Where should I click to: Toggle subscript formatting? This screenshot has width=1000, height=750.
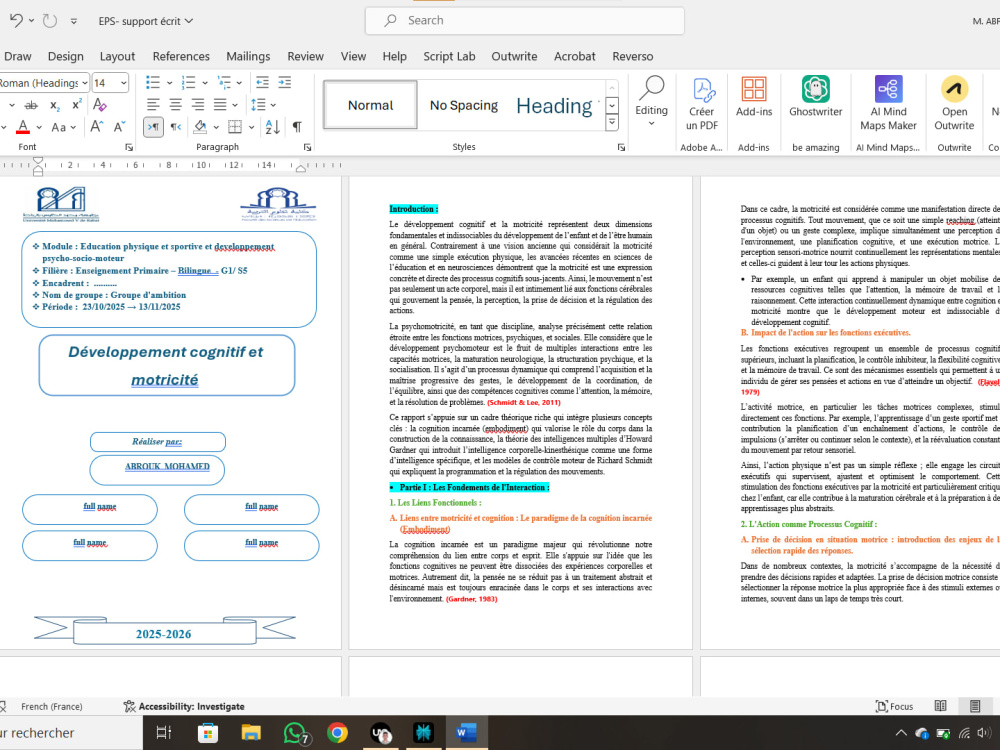pos(55,105)
